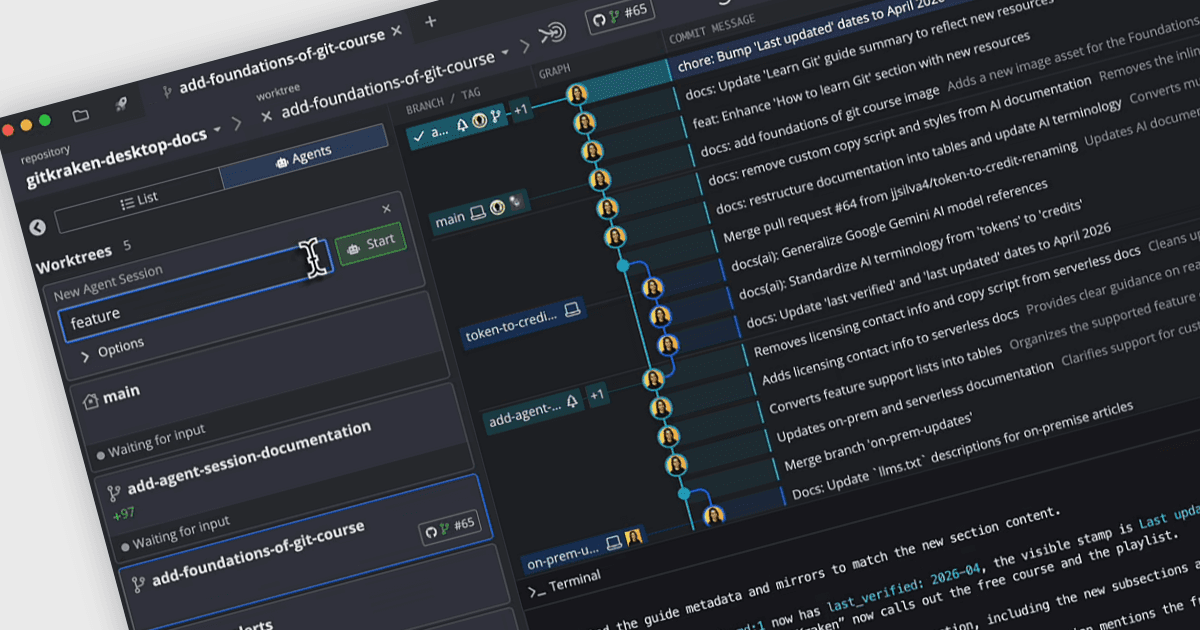The height and width of the screenshot is (630, 1200).
Task: Click the bell icon on the checked-out branch label
Action: pyautogui.click(x=462, y=124)
